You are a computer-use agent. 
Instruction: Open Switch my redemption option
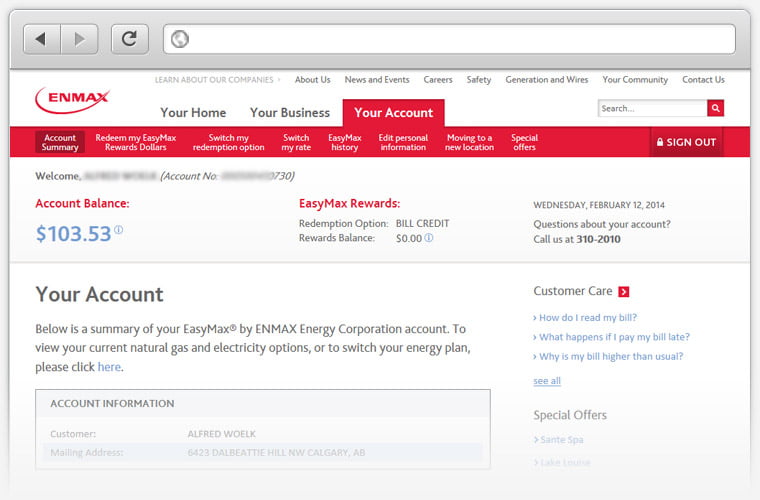click(228, 142)
